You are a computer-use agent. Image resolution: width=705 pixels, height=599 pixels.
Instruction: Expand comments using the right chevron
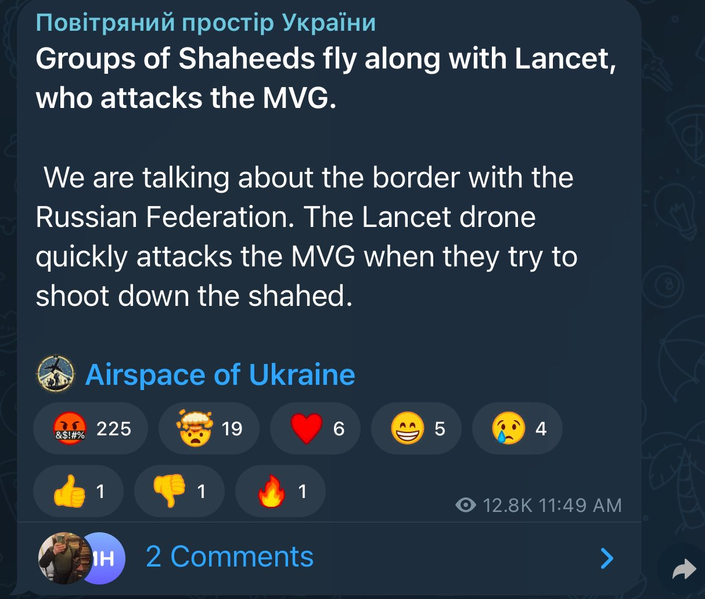click(x=606, y=557)
